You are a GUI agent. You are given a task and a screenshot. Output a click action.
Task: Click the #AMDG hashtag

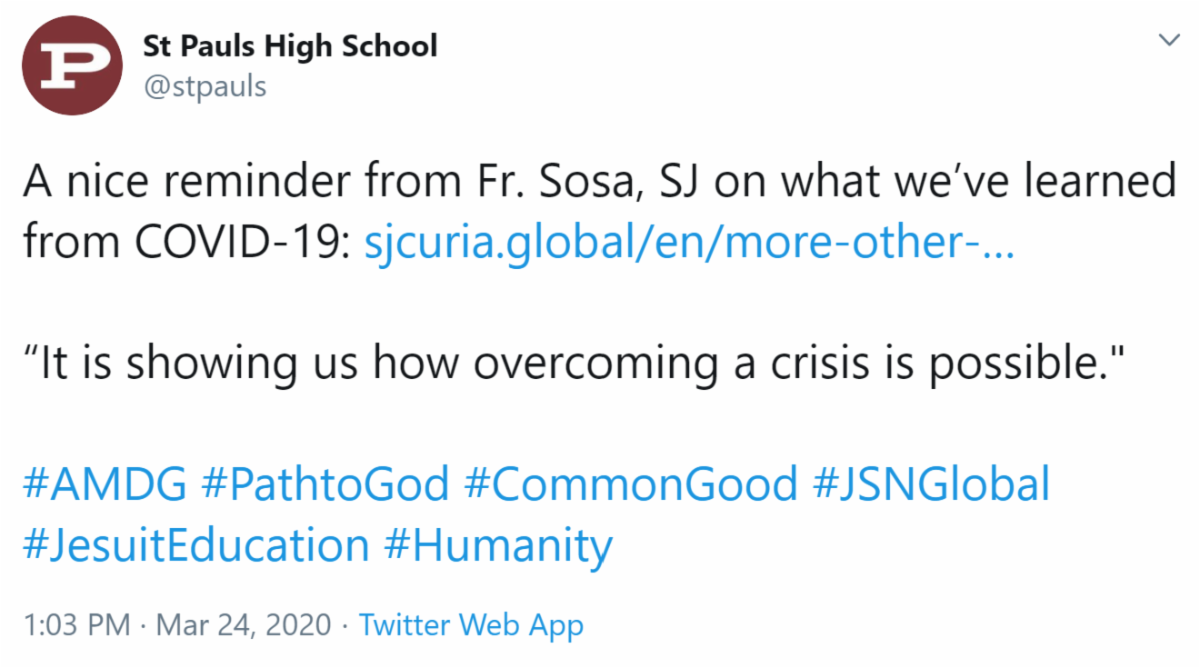point(104,484)
